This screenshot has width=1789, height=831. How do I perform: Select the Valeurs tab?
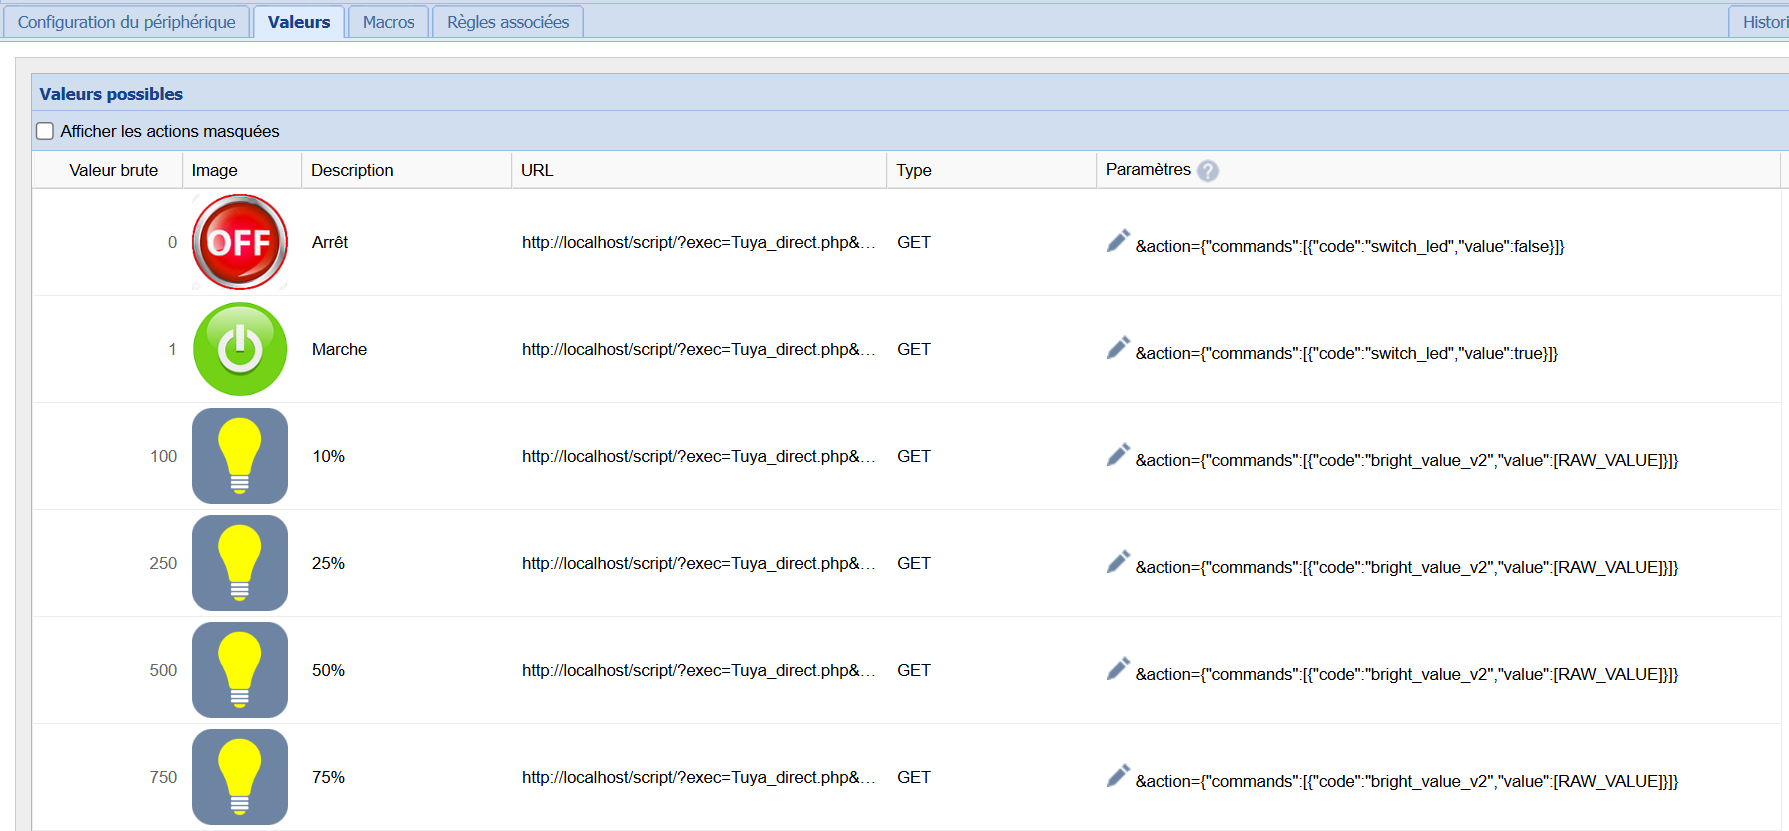[299, 22]
